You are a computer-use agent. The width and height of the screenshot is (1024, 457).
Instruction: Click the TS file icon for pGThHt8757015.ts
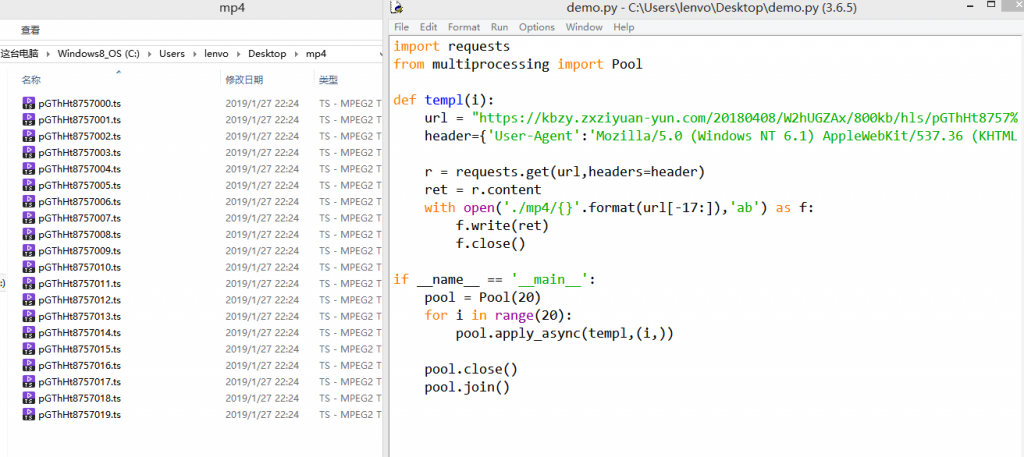tap(28, 349)
